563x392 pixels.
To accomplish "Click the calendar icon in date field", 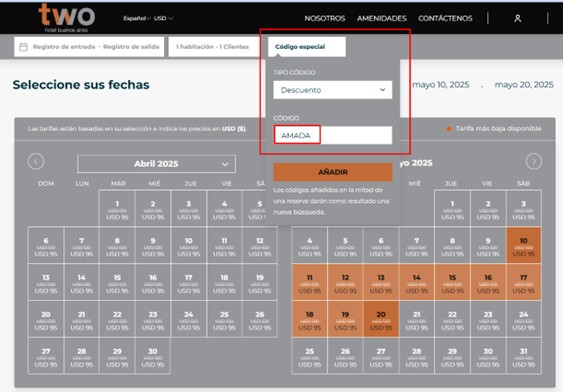I will click(23, 47).
